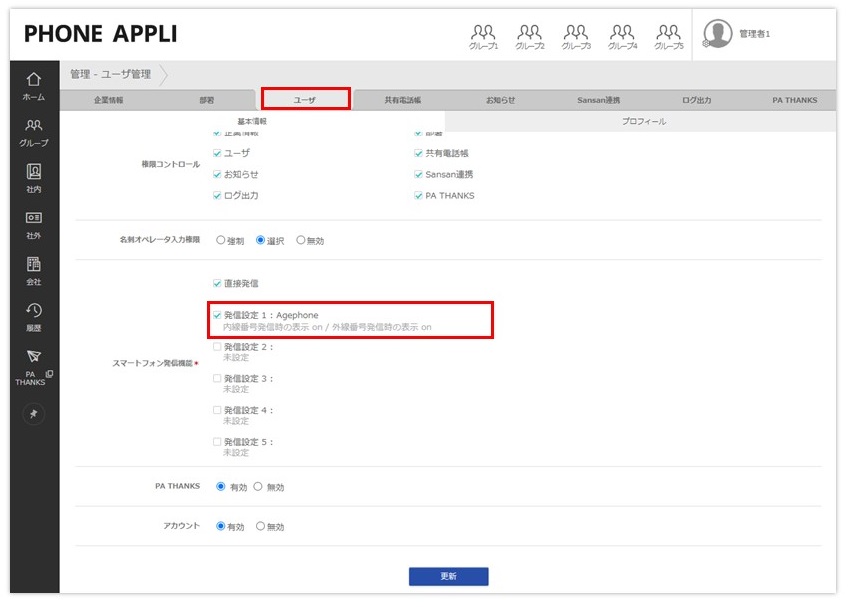Select the company (会社) building icon
The image size is (849, 607).
click(34, 265)
